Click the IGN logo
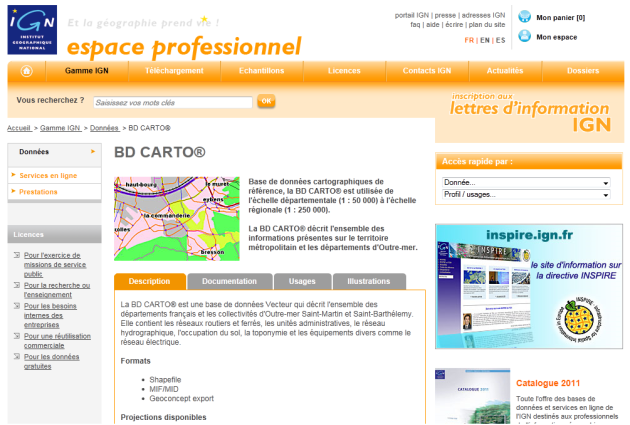Image resolution: width=630 pixels, height=425 pixels. (x=32, y=30)
